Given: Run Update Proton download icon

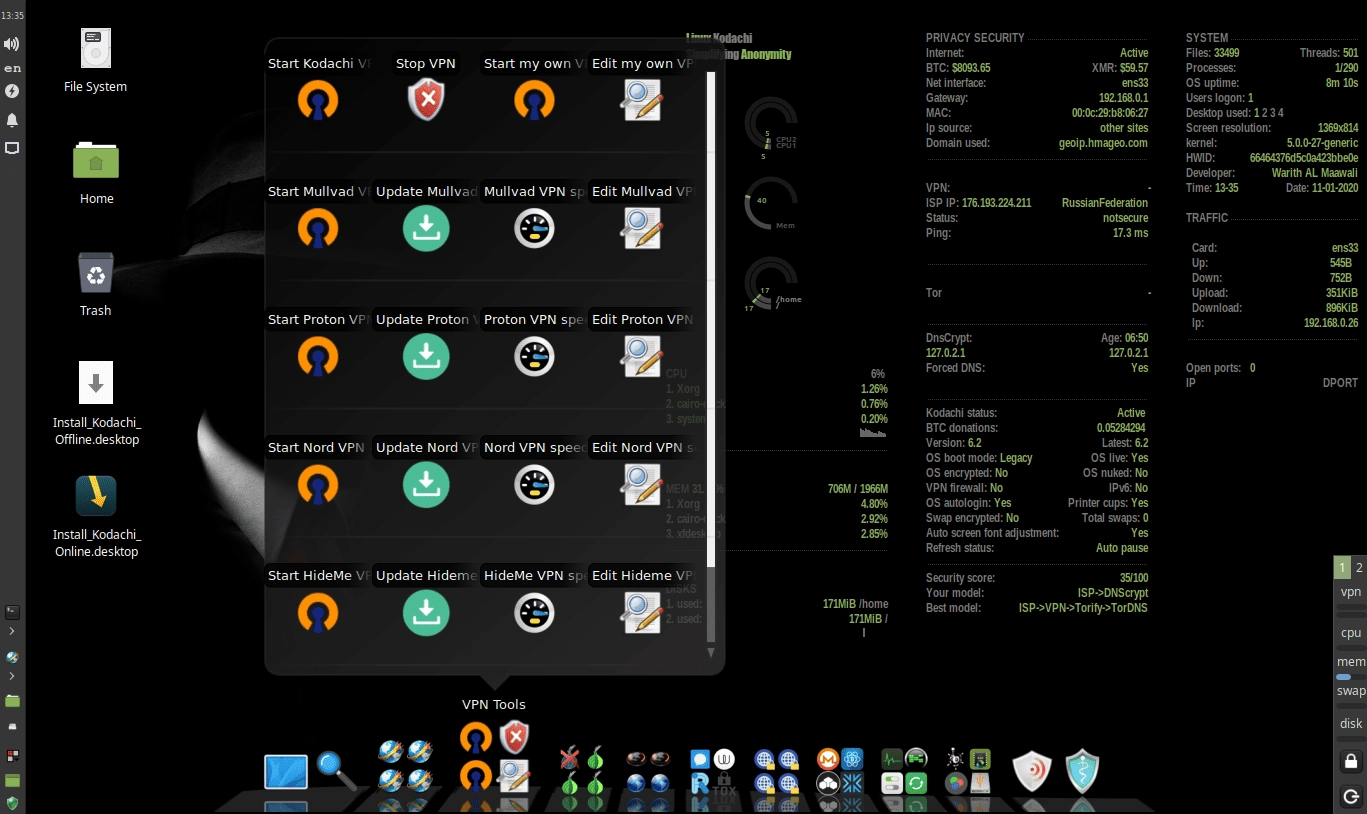Looking at the screenshot, I should coord(426,356).
